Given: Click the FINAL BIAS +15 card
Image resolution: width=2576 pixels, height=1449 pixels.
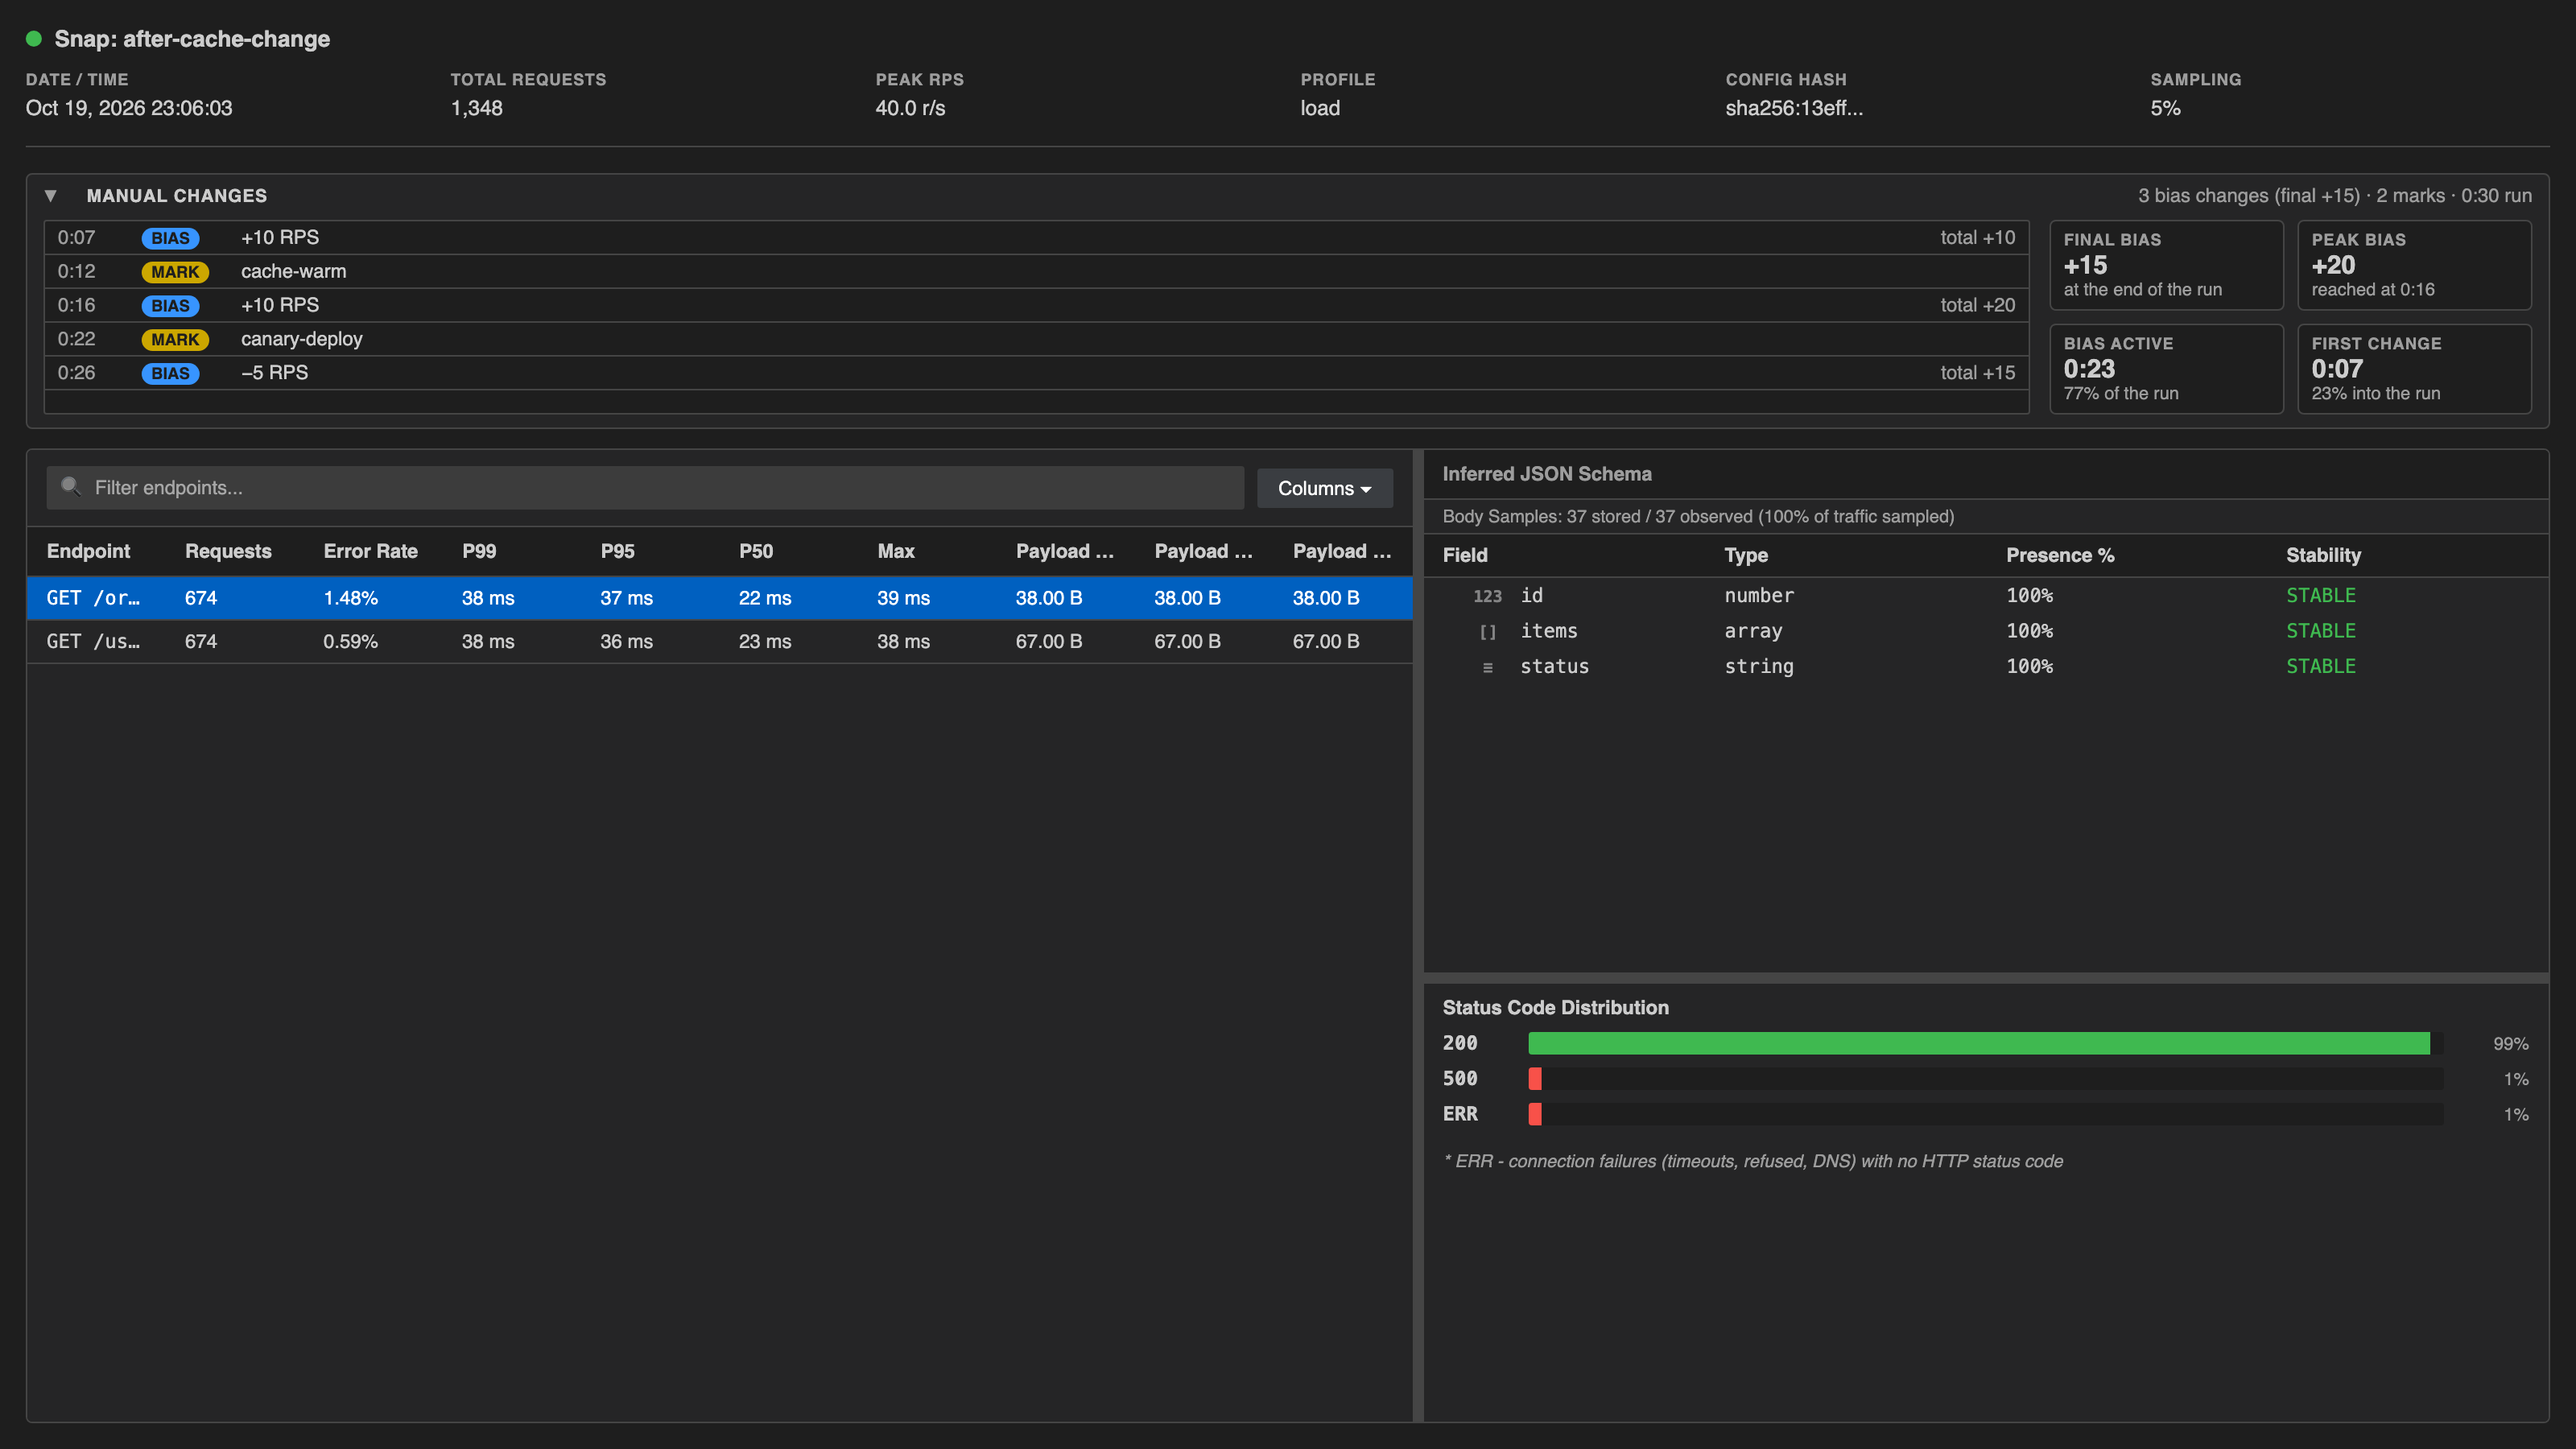Looking at the screenshot, I should [2166, 265].
